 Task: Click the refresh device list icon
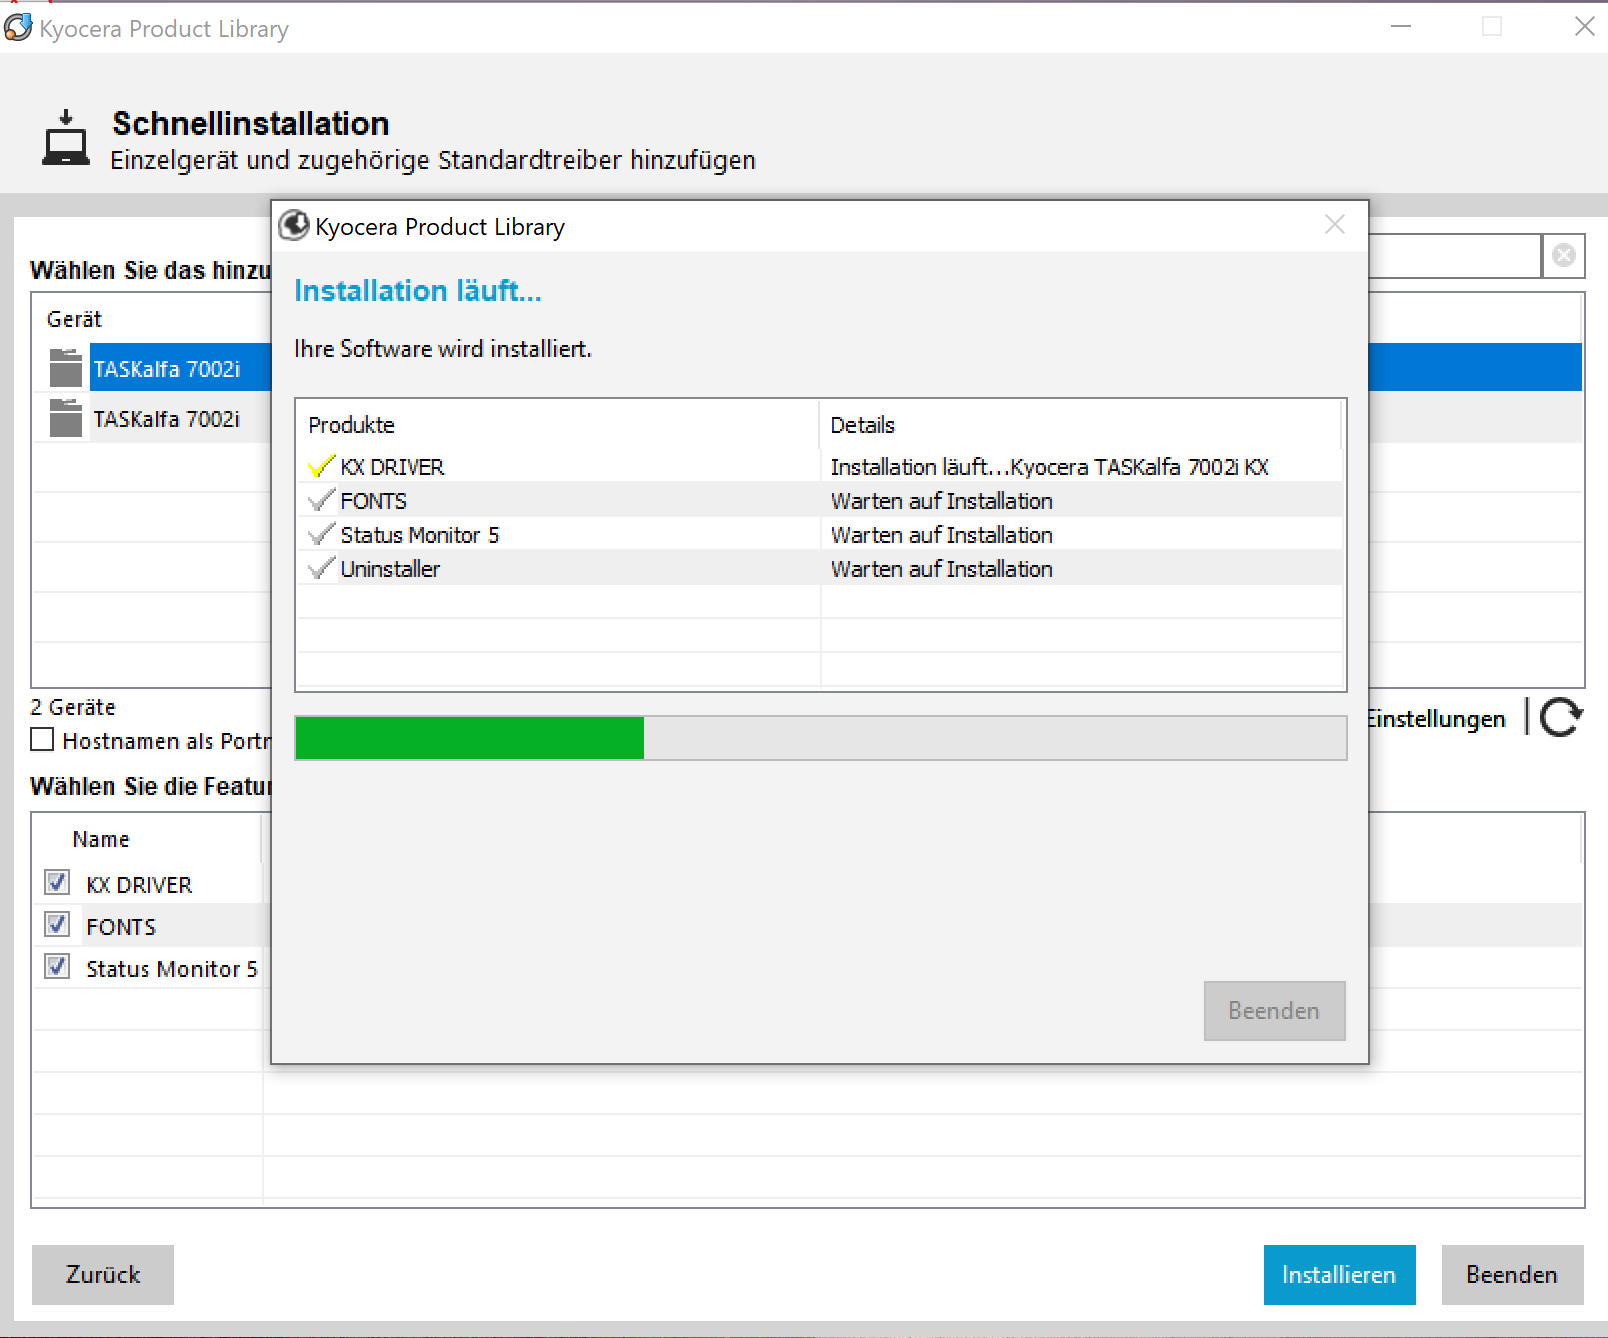[x=1561, y=717]
